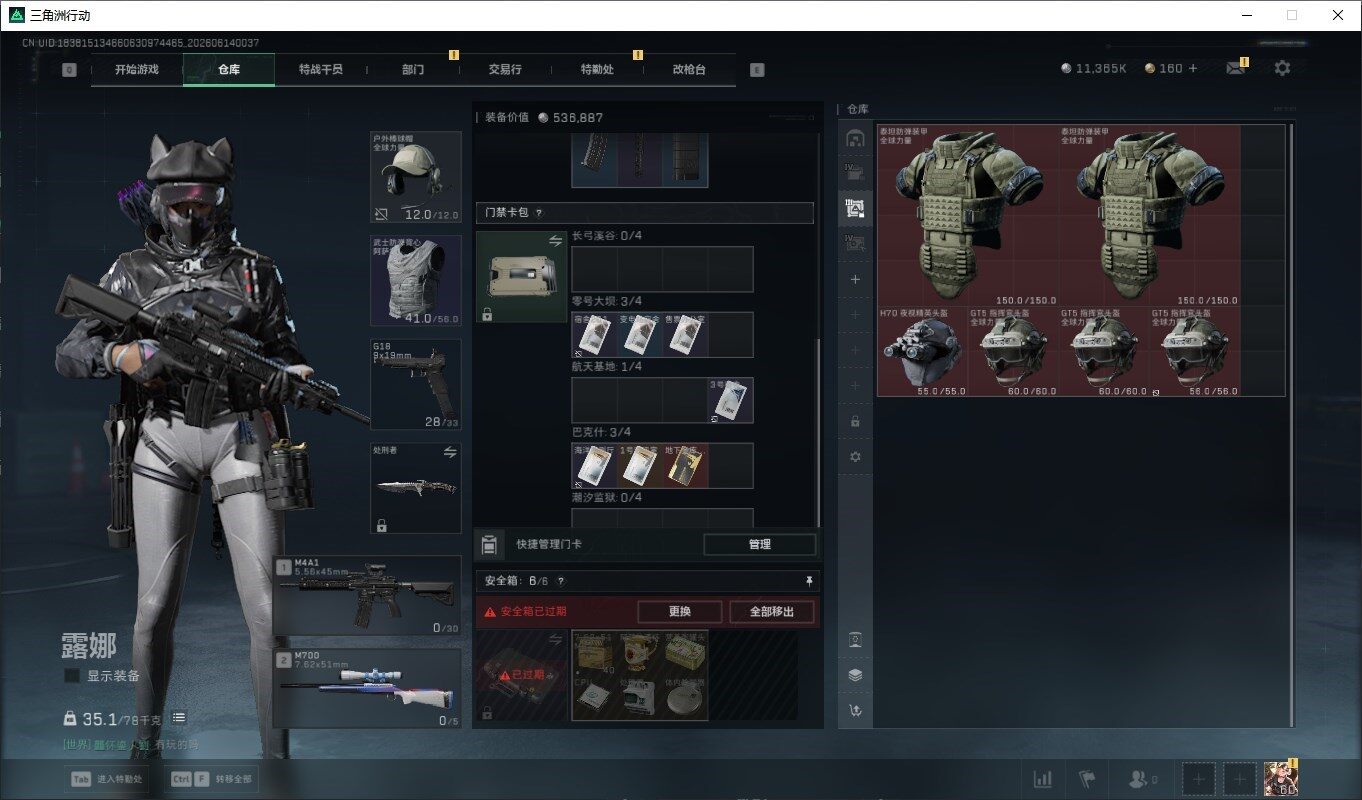
Task: Click the warehouse stack layers icon
Action: pos(855,675)
